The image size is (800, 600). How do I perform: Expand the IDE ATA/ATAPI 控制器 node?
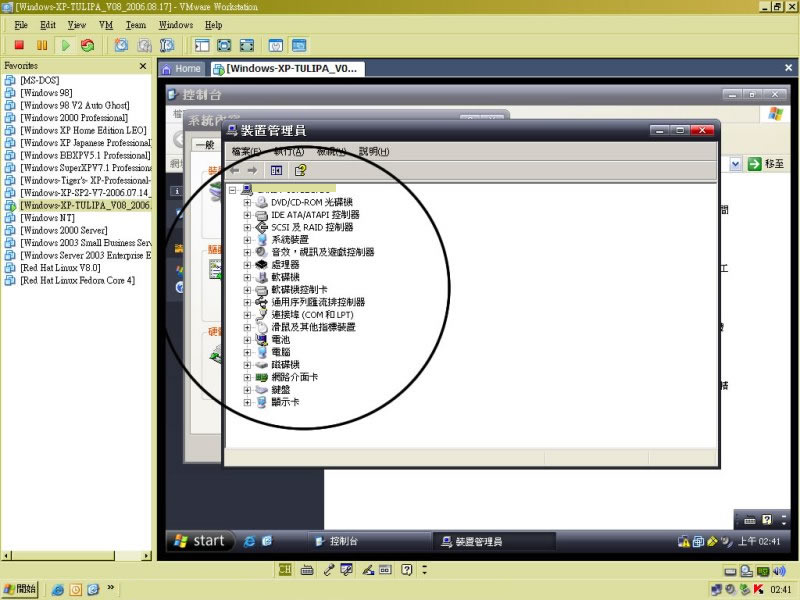[247, 215]
